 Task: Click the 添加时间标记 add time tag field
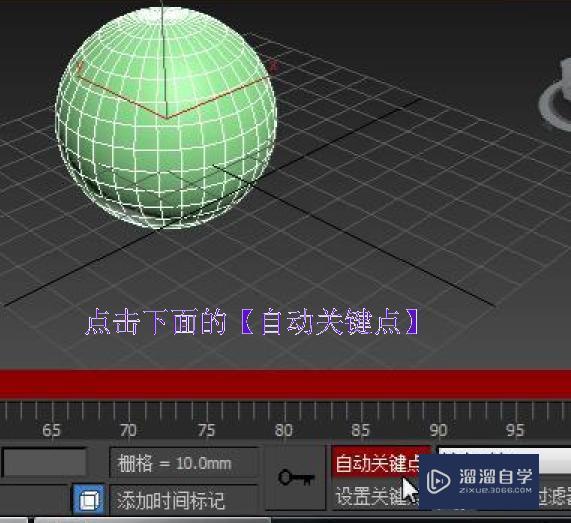[184, 499]
